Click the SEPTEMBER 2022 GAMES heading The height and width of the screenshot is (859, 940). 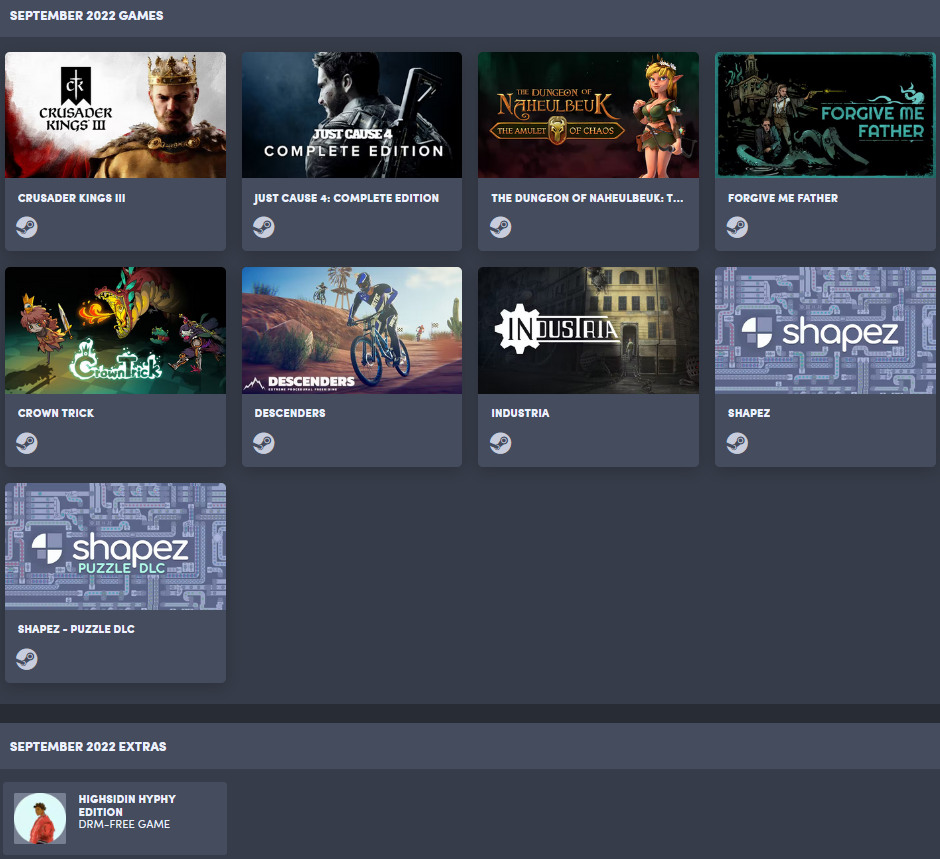(x=86, y=16)
